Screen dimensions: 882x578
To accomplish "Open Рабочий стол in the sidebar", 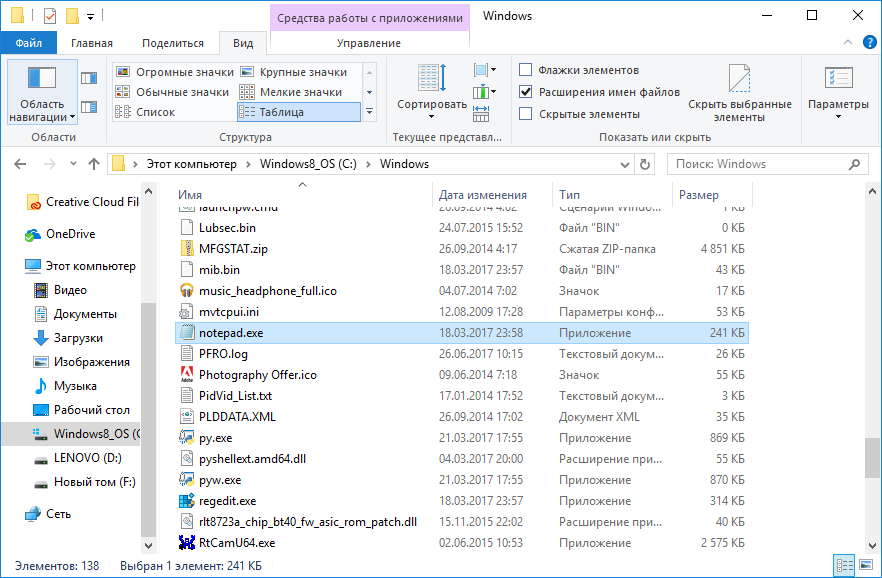I will tap(82, 410).
